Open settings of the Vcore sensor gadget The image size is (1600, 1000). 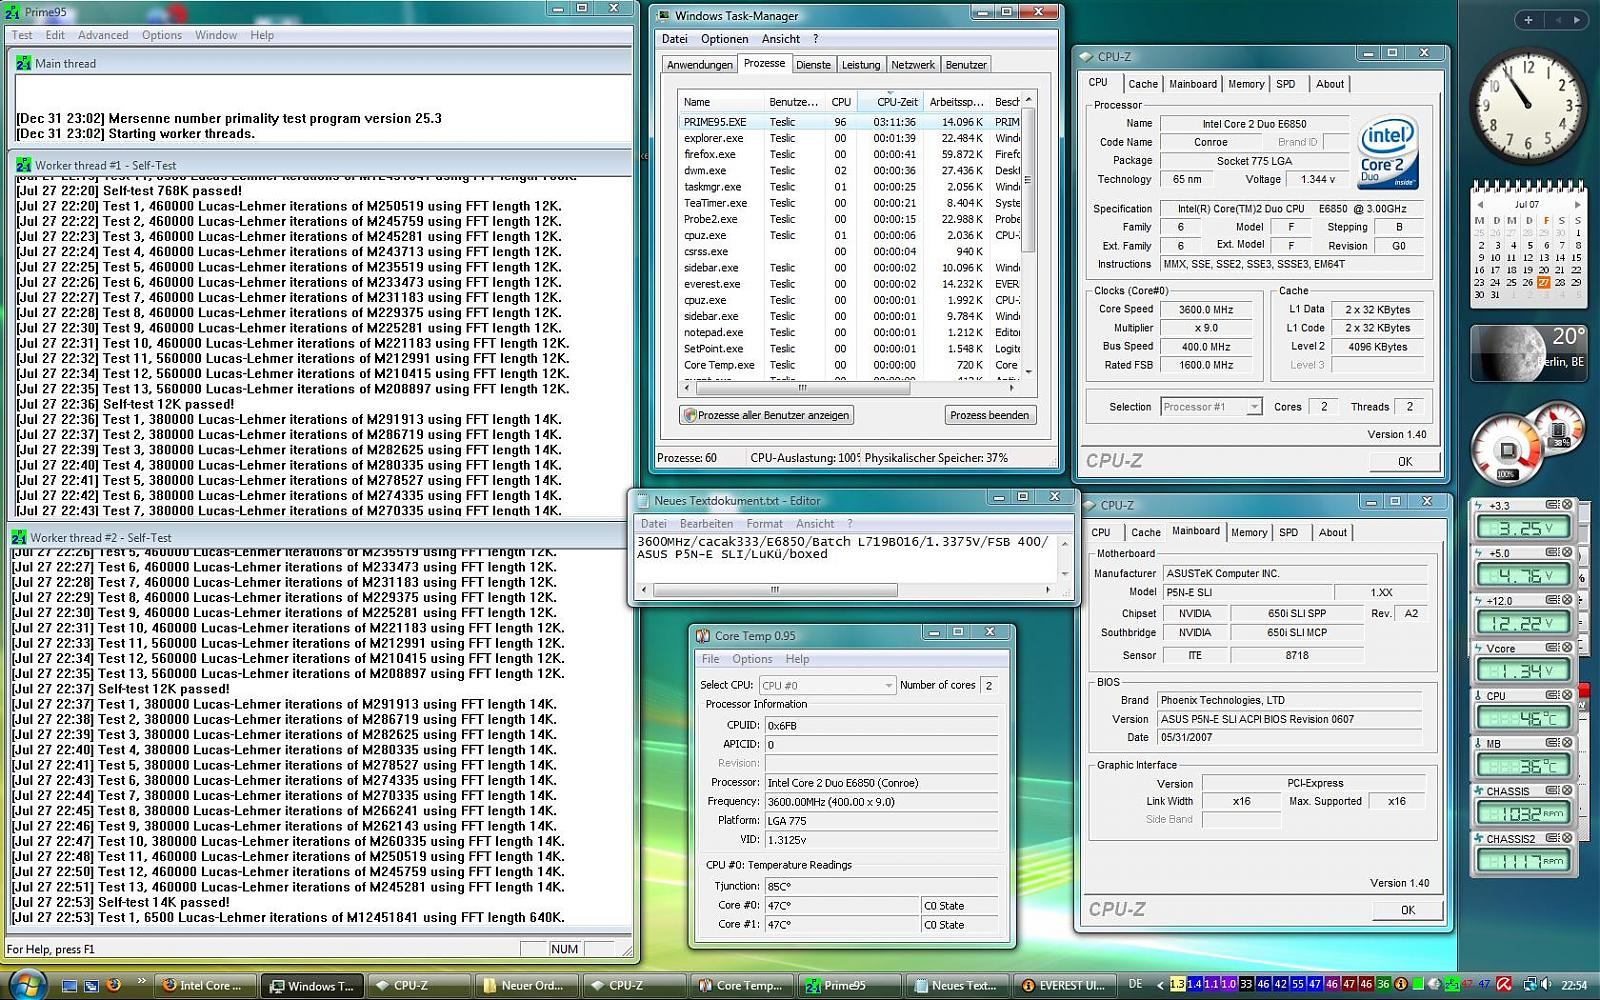1552,648
